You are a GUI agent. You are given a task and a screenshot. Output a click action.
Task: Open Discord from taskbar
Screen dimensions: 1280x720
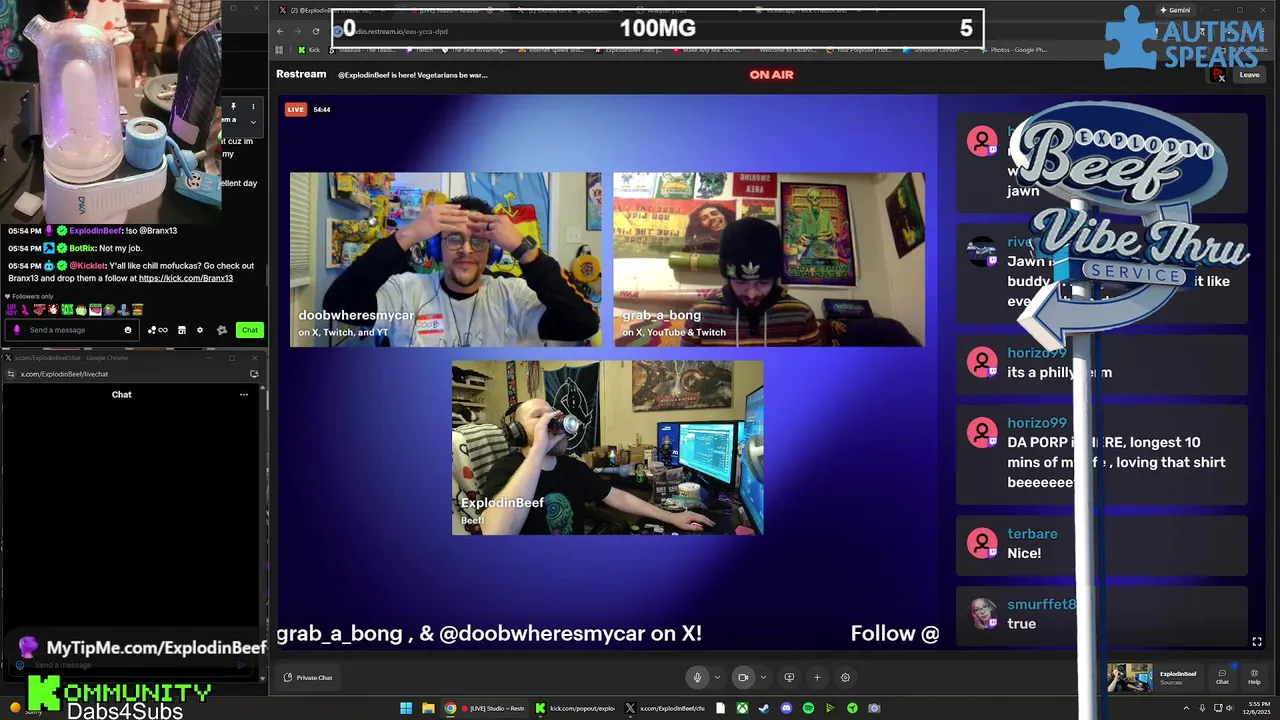pyautogui.click(x=786, y=708)
